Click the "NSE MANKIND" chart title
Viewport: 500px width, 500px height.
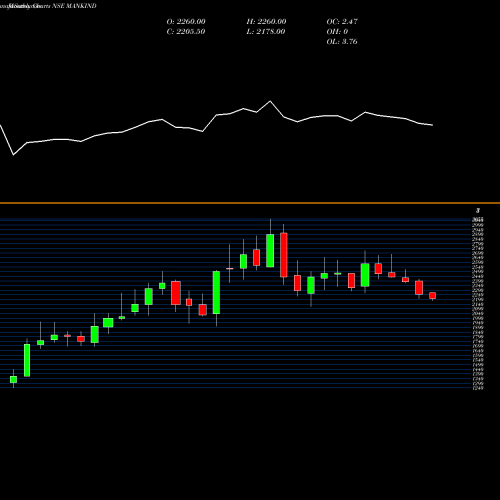75,6
